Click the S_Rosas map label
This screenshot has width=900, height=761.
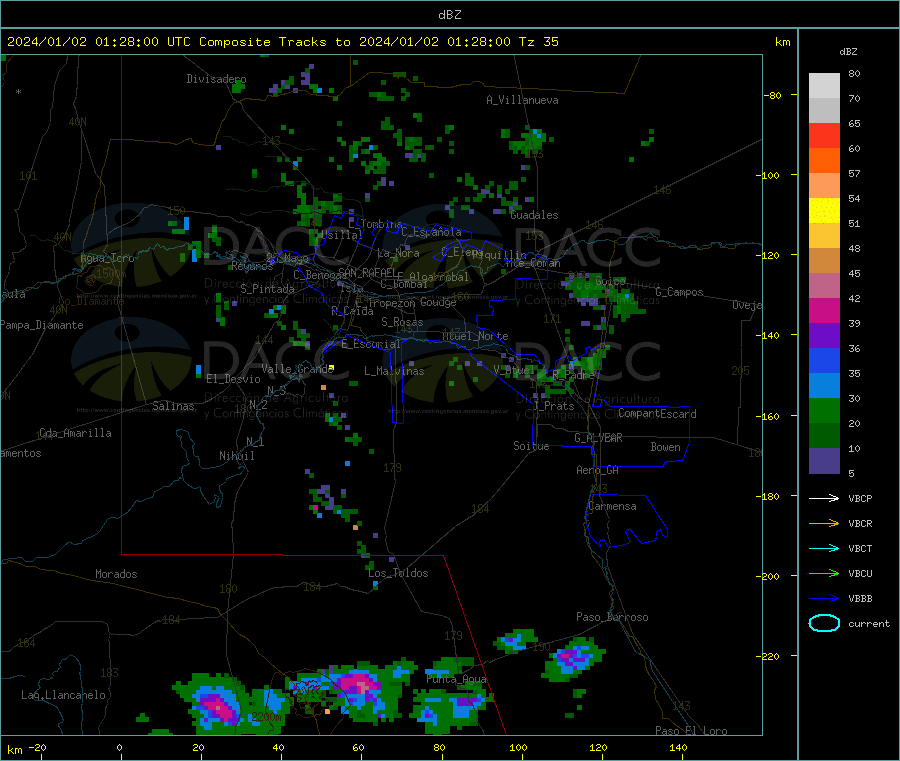pyautogui.click(x=402, y=322)
